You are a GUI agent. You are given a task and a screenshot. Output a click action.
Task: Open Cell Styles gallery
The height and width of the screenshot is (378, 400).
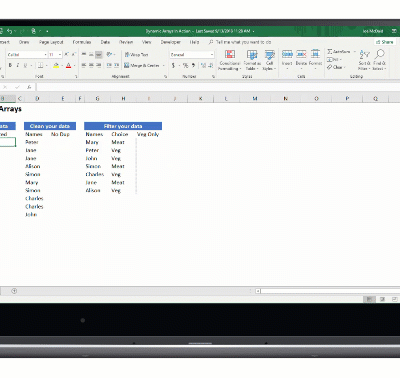click(x=269, y=60)
